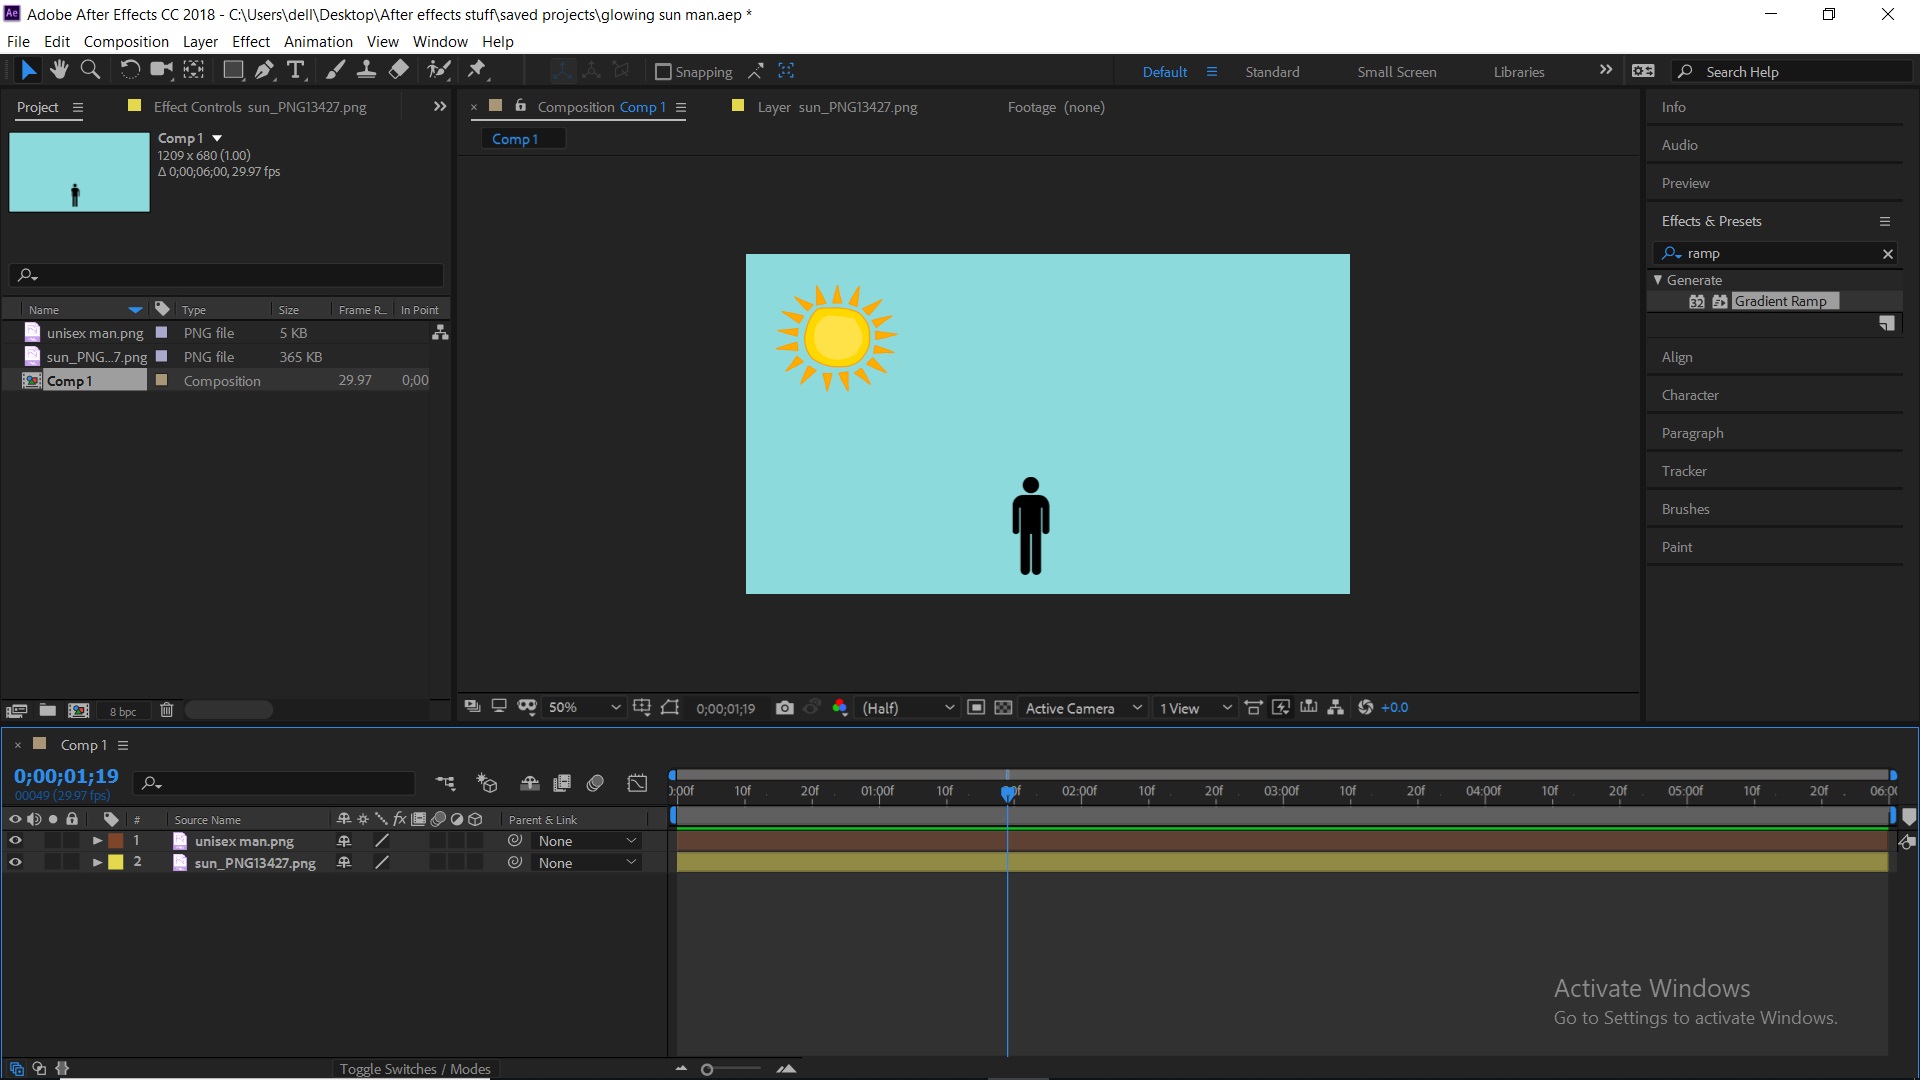
Task: Enable the Snapping checkbox
Action: pos(662,72)
